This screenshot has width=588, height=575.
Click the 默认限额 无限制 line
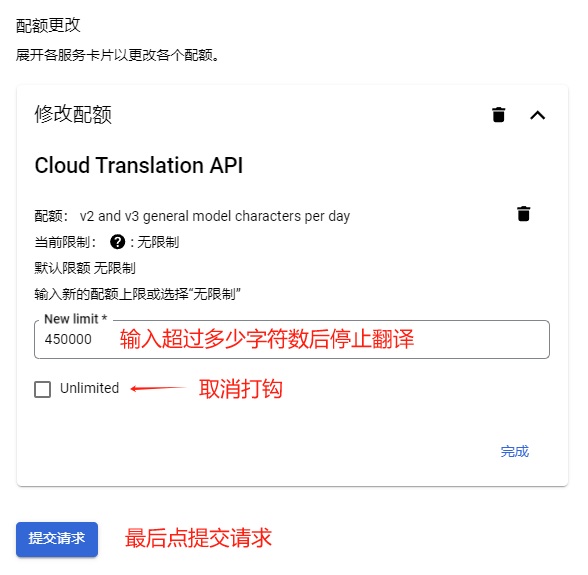click(x=85, y=268)
